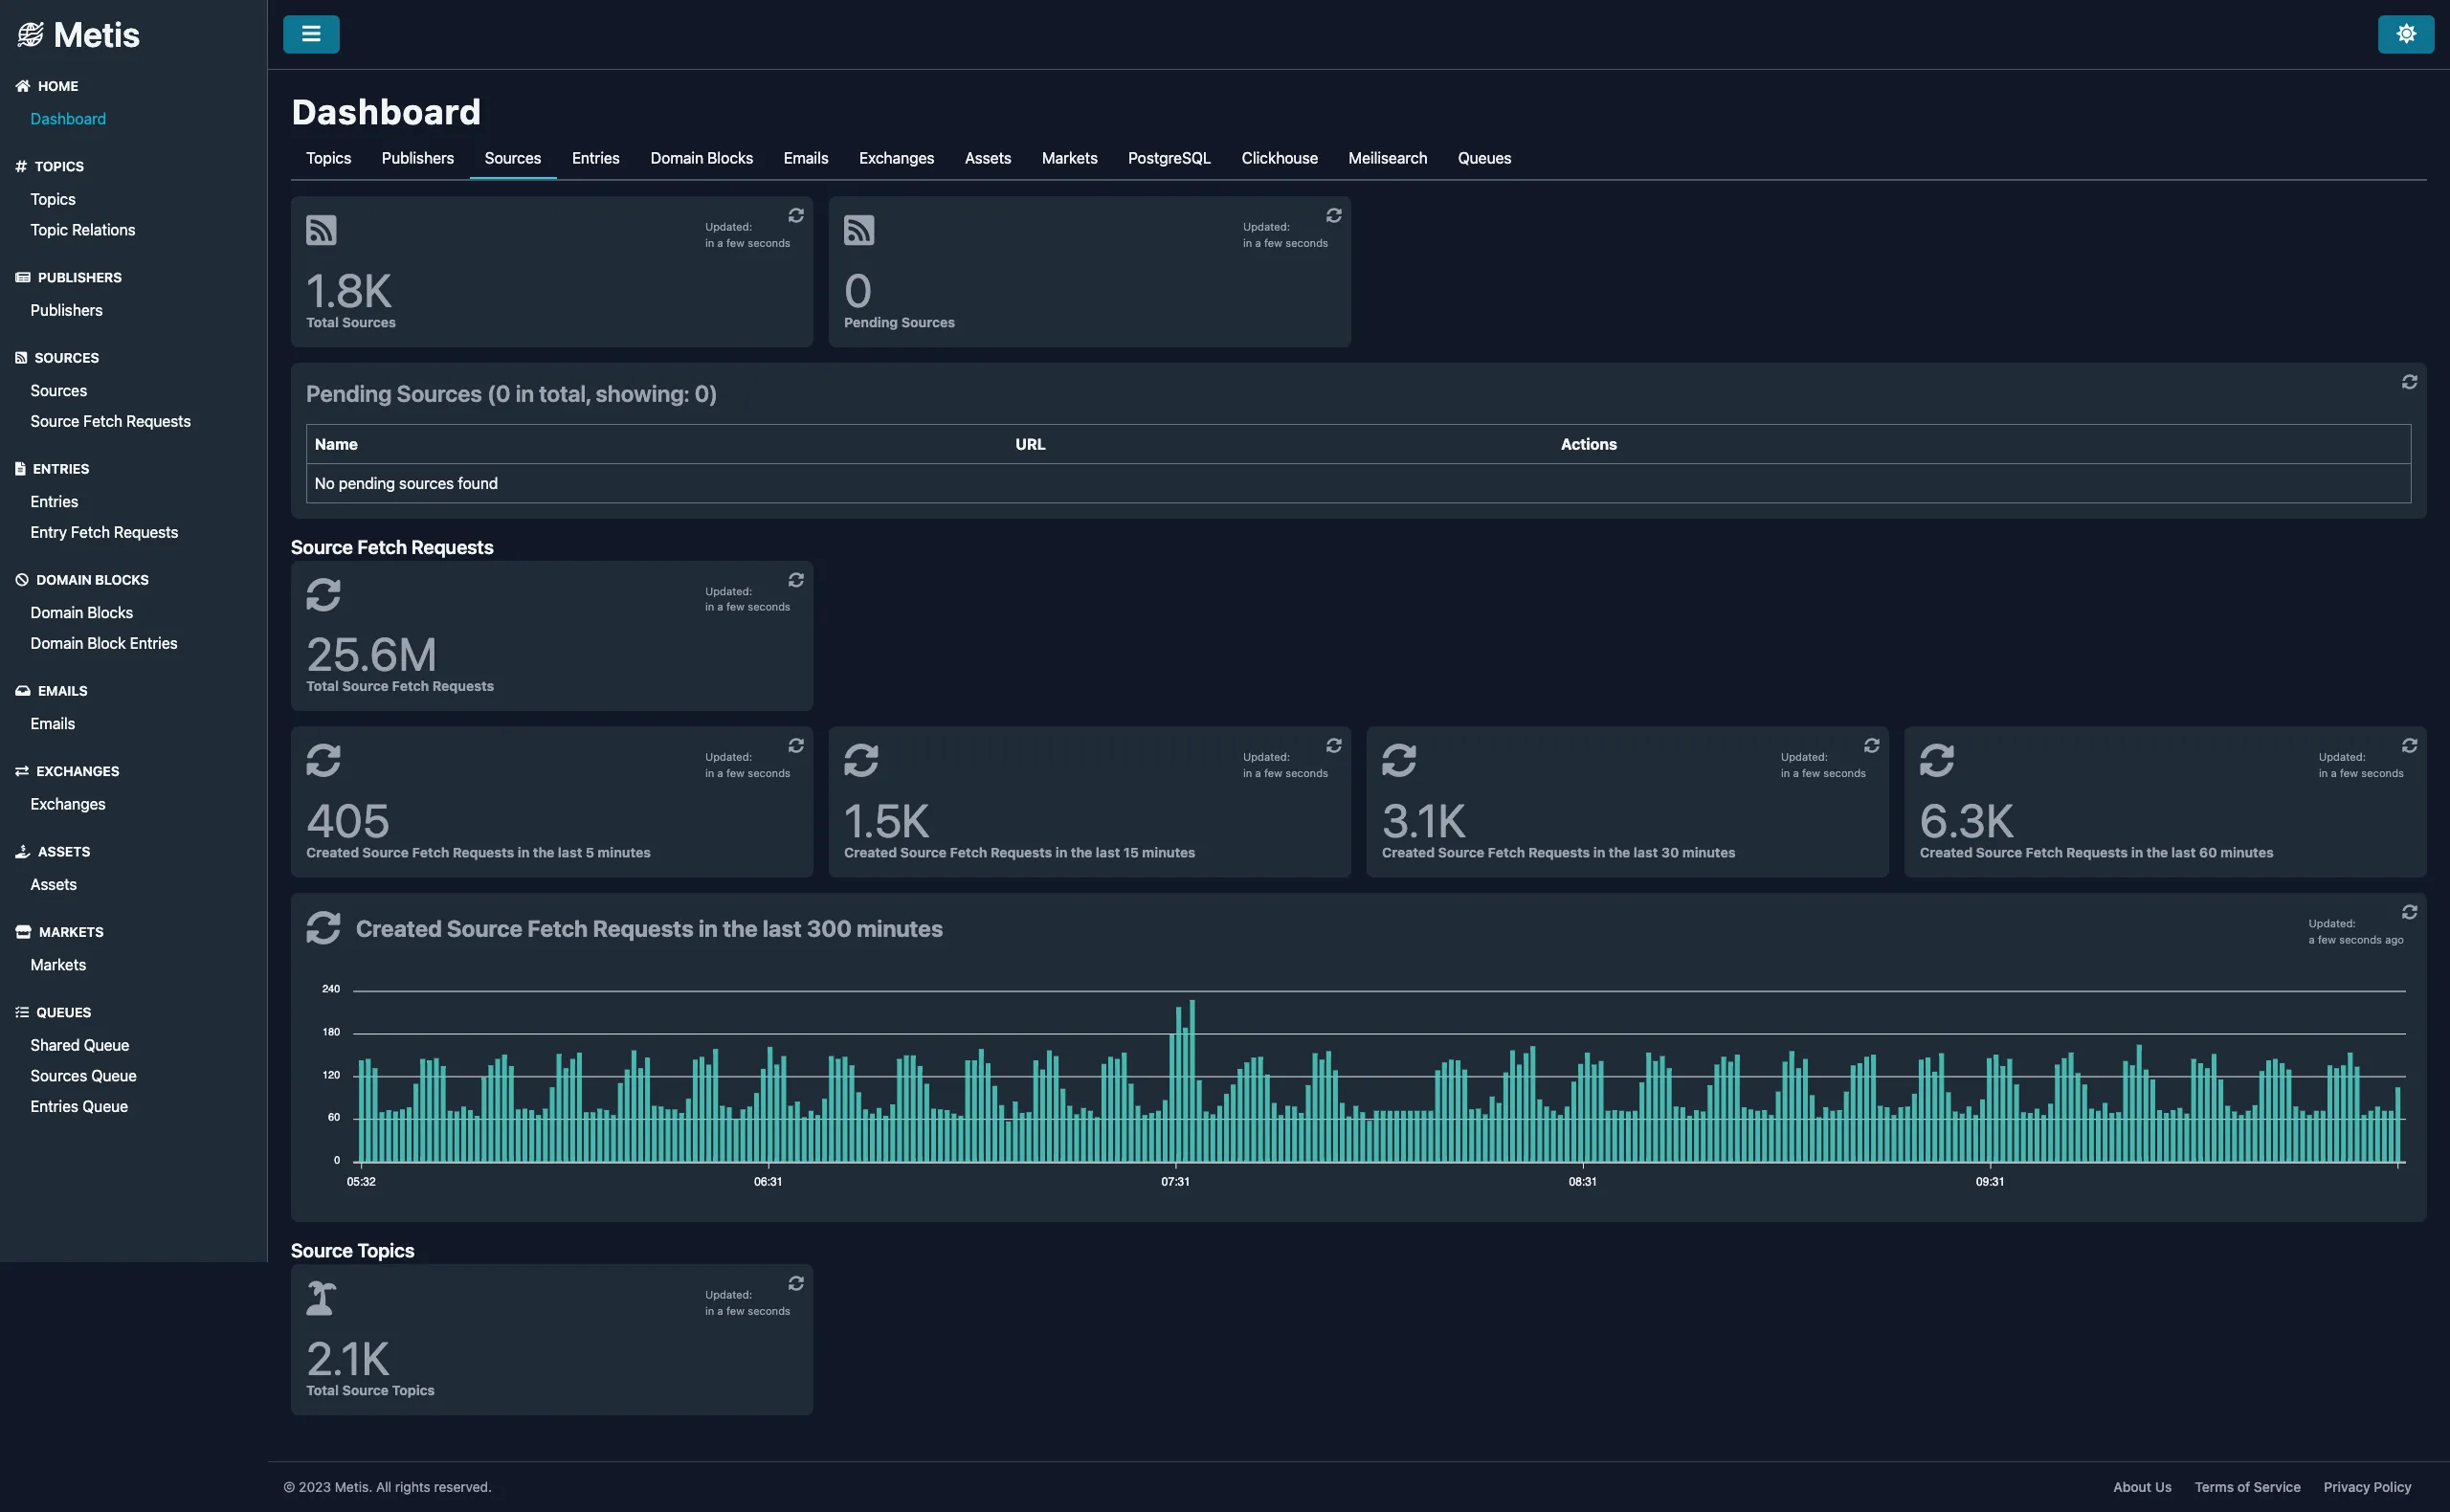Open the Sources Queue page
Image resolution: width=2450 pixels, height=1512 pixels.
(x=84, y=1075)
